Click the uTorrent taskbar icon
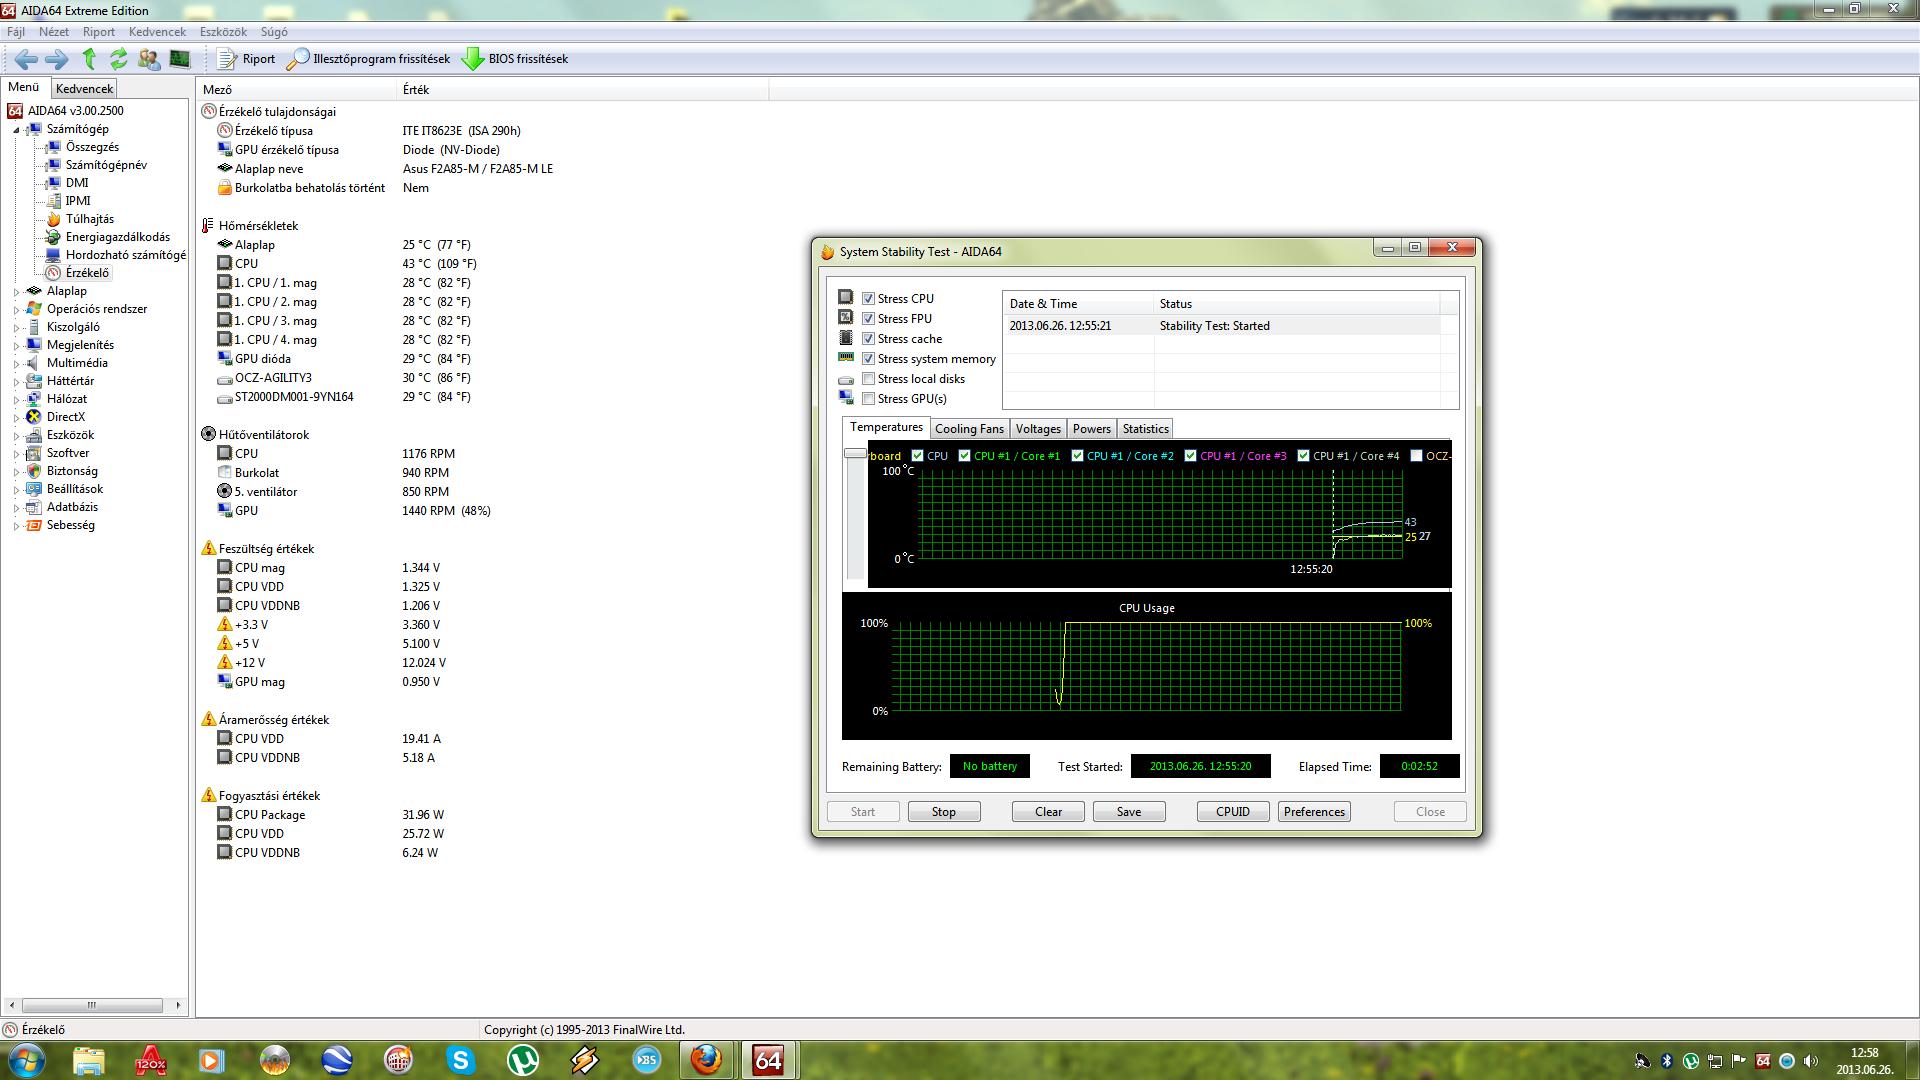Viewport: 1920px width, 1080px height. click(522, 1060)
